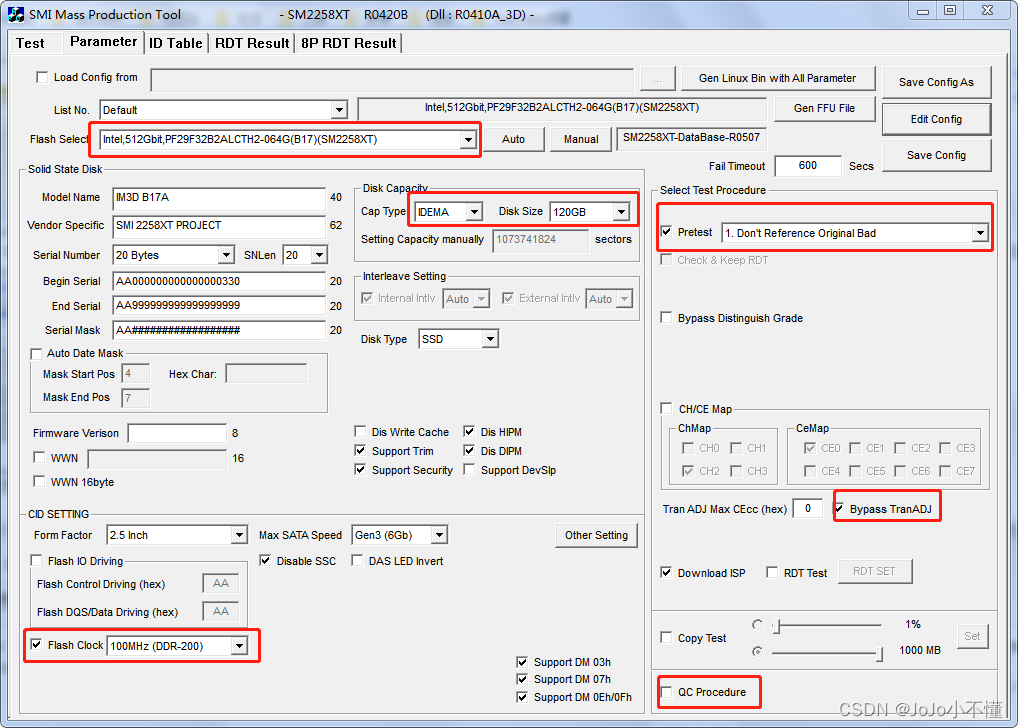Click the Firmware Version input field
Screen dimensions: 1018x728
177,433
